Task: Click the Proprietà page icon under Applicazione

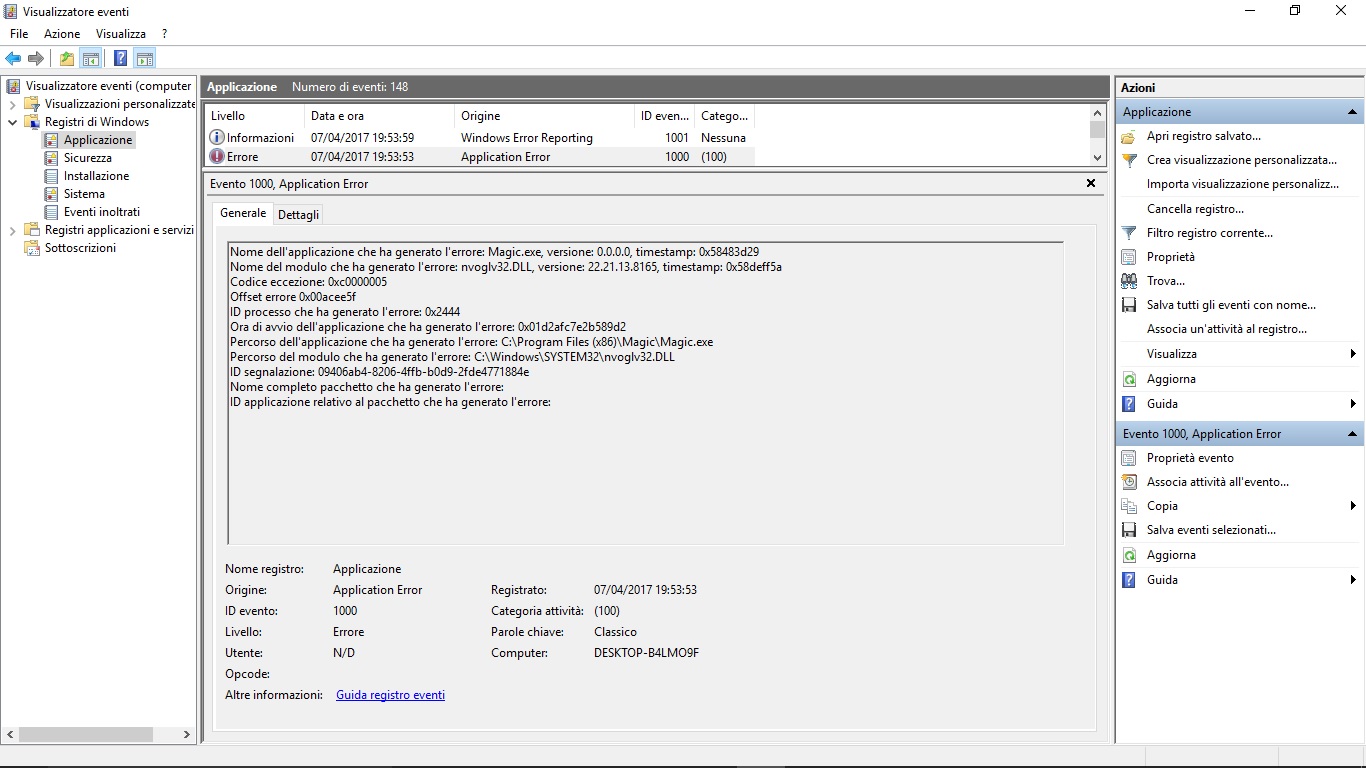Action: (x=1129, y=257)
